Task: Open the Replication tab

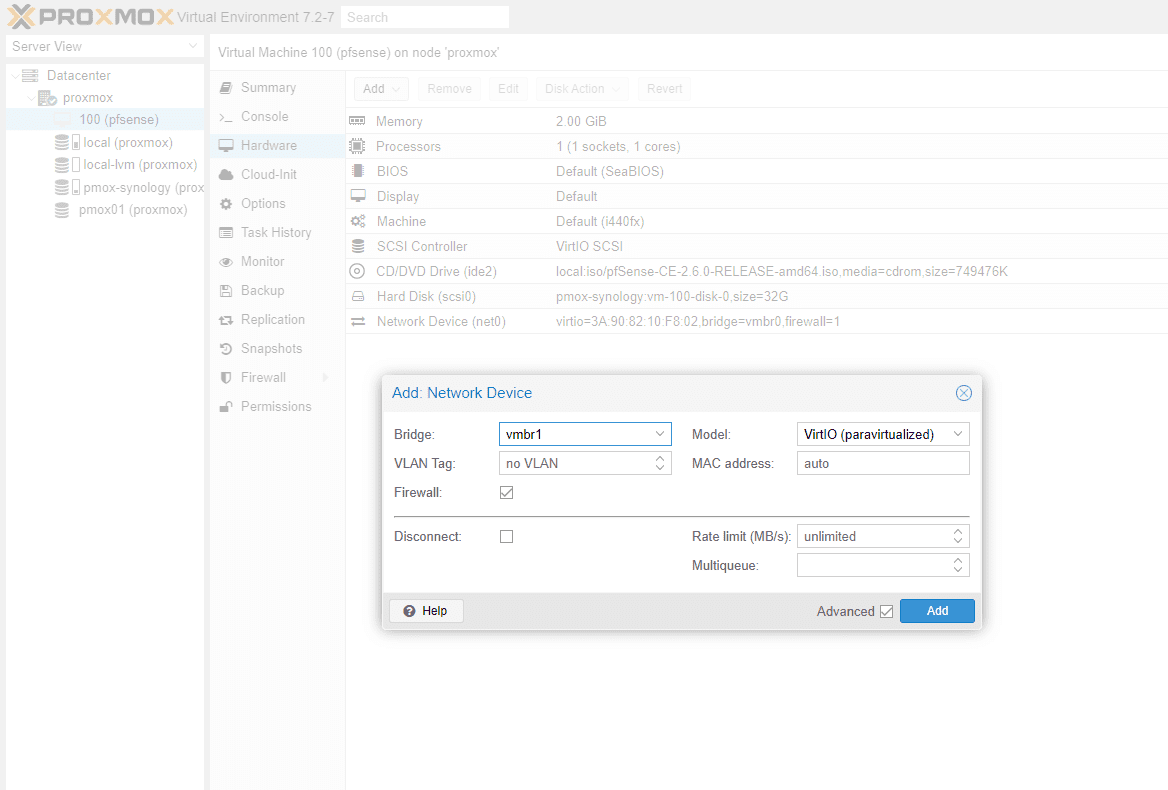Action: point(277,319)
